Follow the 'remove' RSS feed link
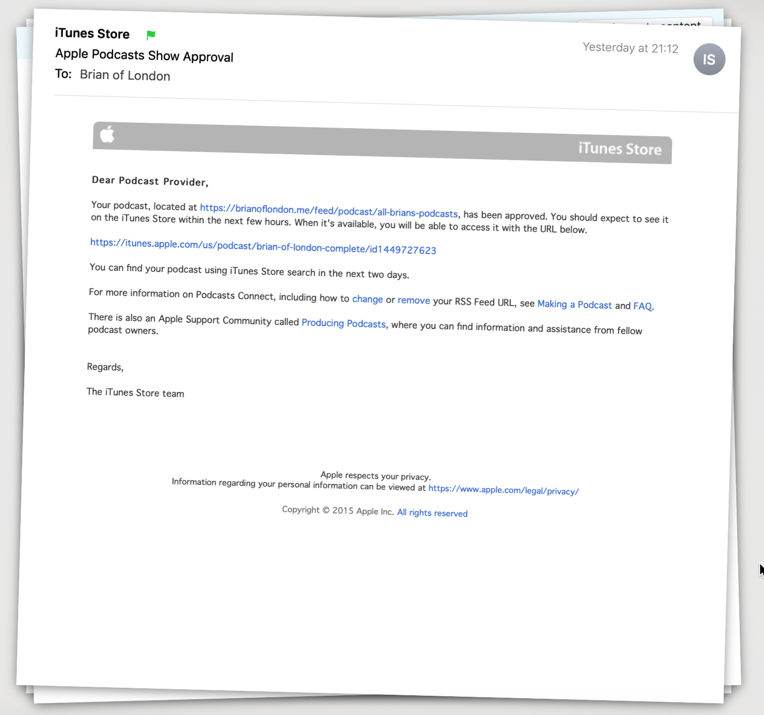Viewport: 764px width, 715px height. [x=414, y=301]
